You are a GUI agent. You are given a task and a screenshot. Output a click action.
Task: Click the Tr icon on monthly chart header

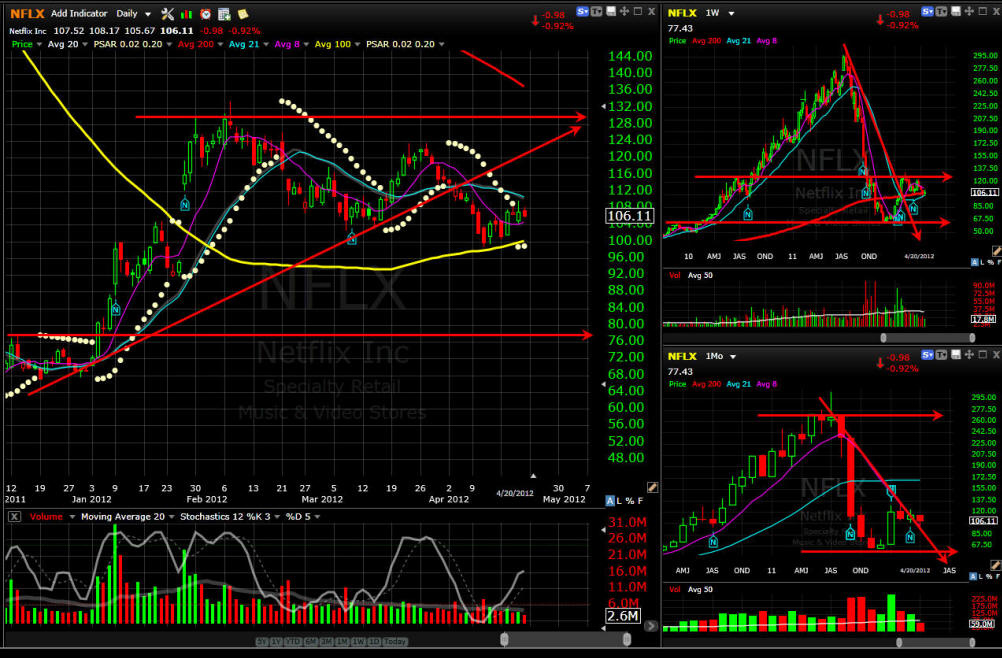941,355
